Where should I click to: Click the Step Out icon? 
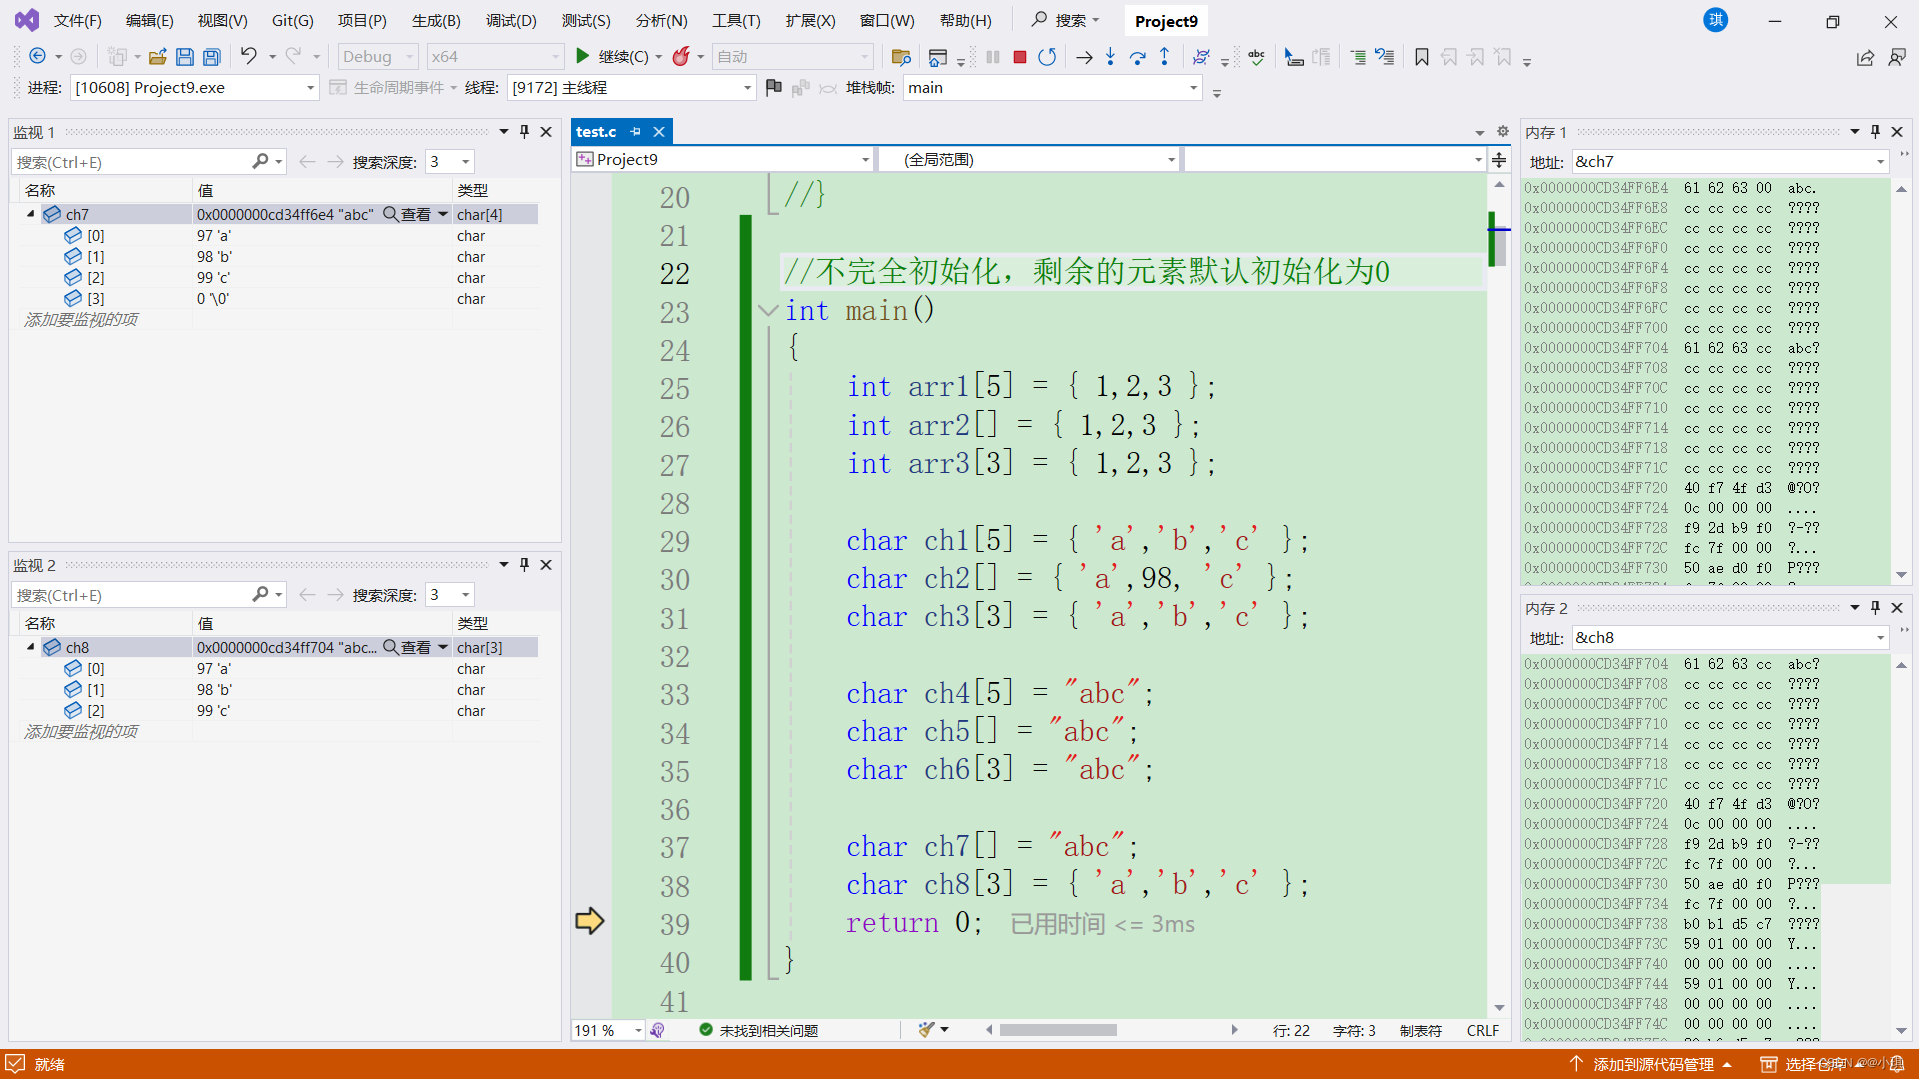click(x=1164, y=57)
